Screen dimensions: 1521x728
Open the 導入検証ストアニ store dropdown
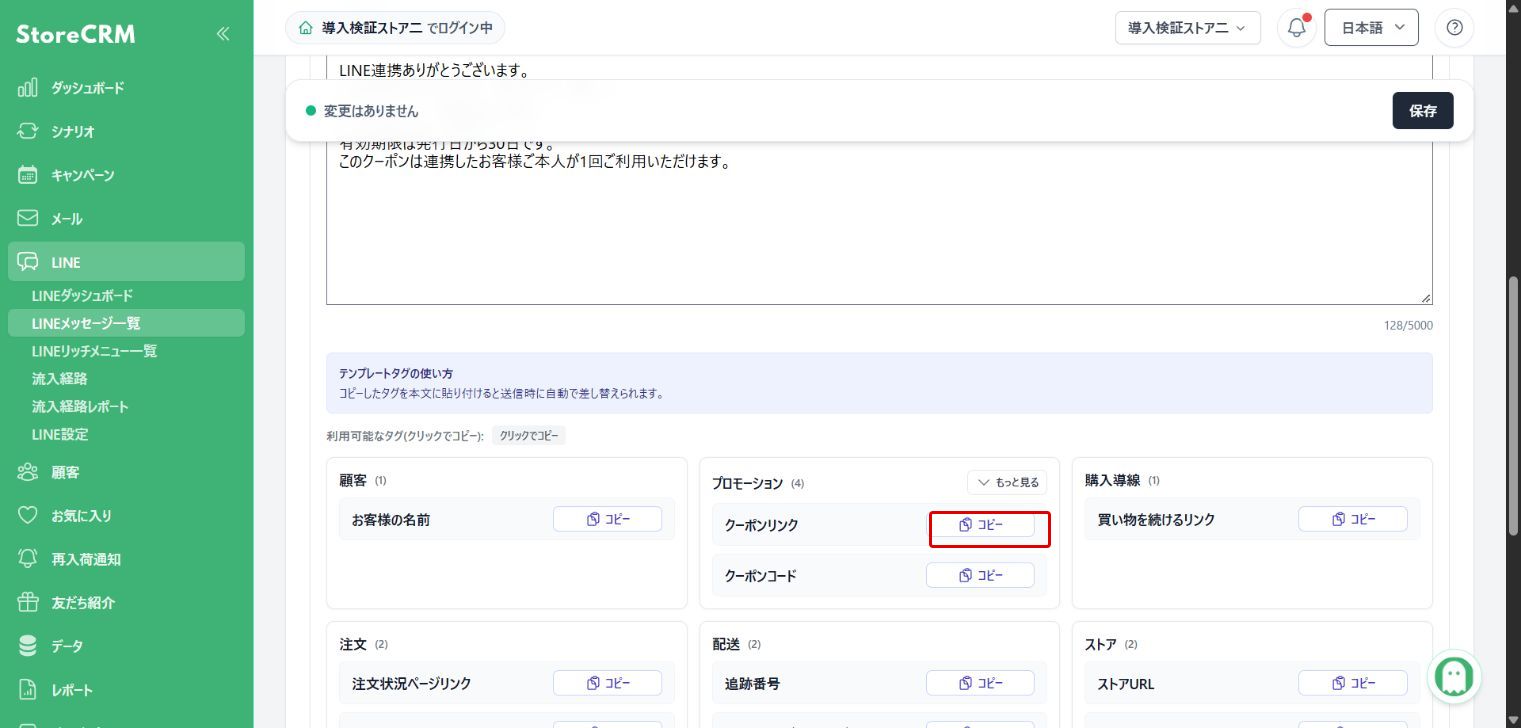[x=1188, y=28]
